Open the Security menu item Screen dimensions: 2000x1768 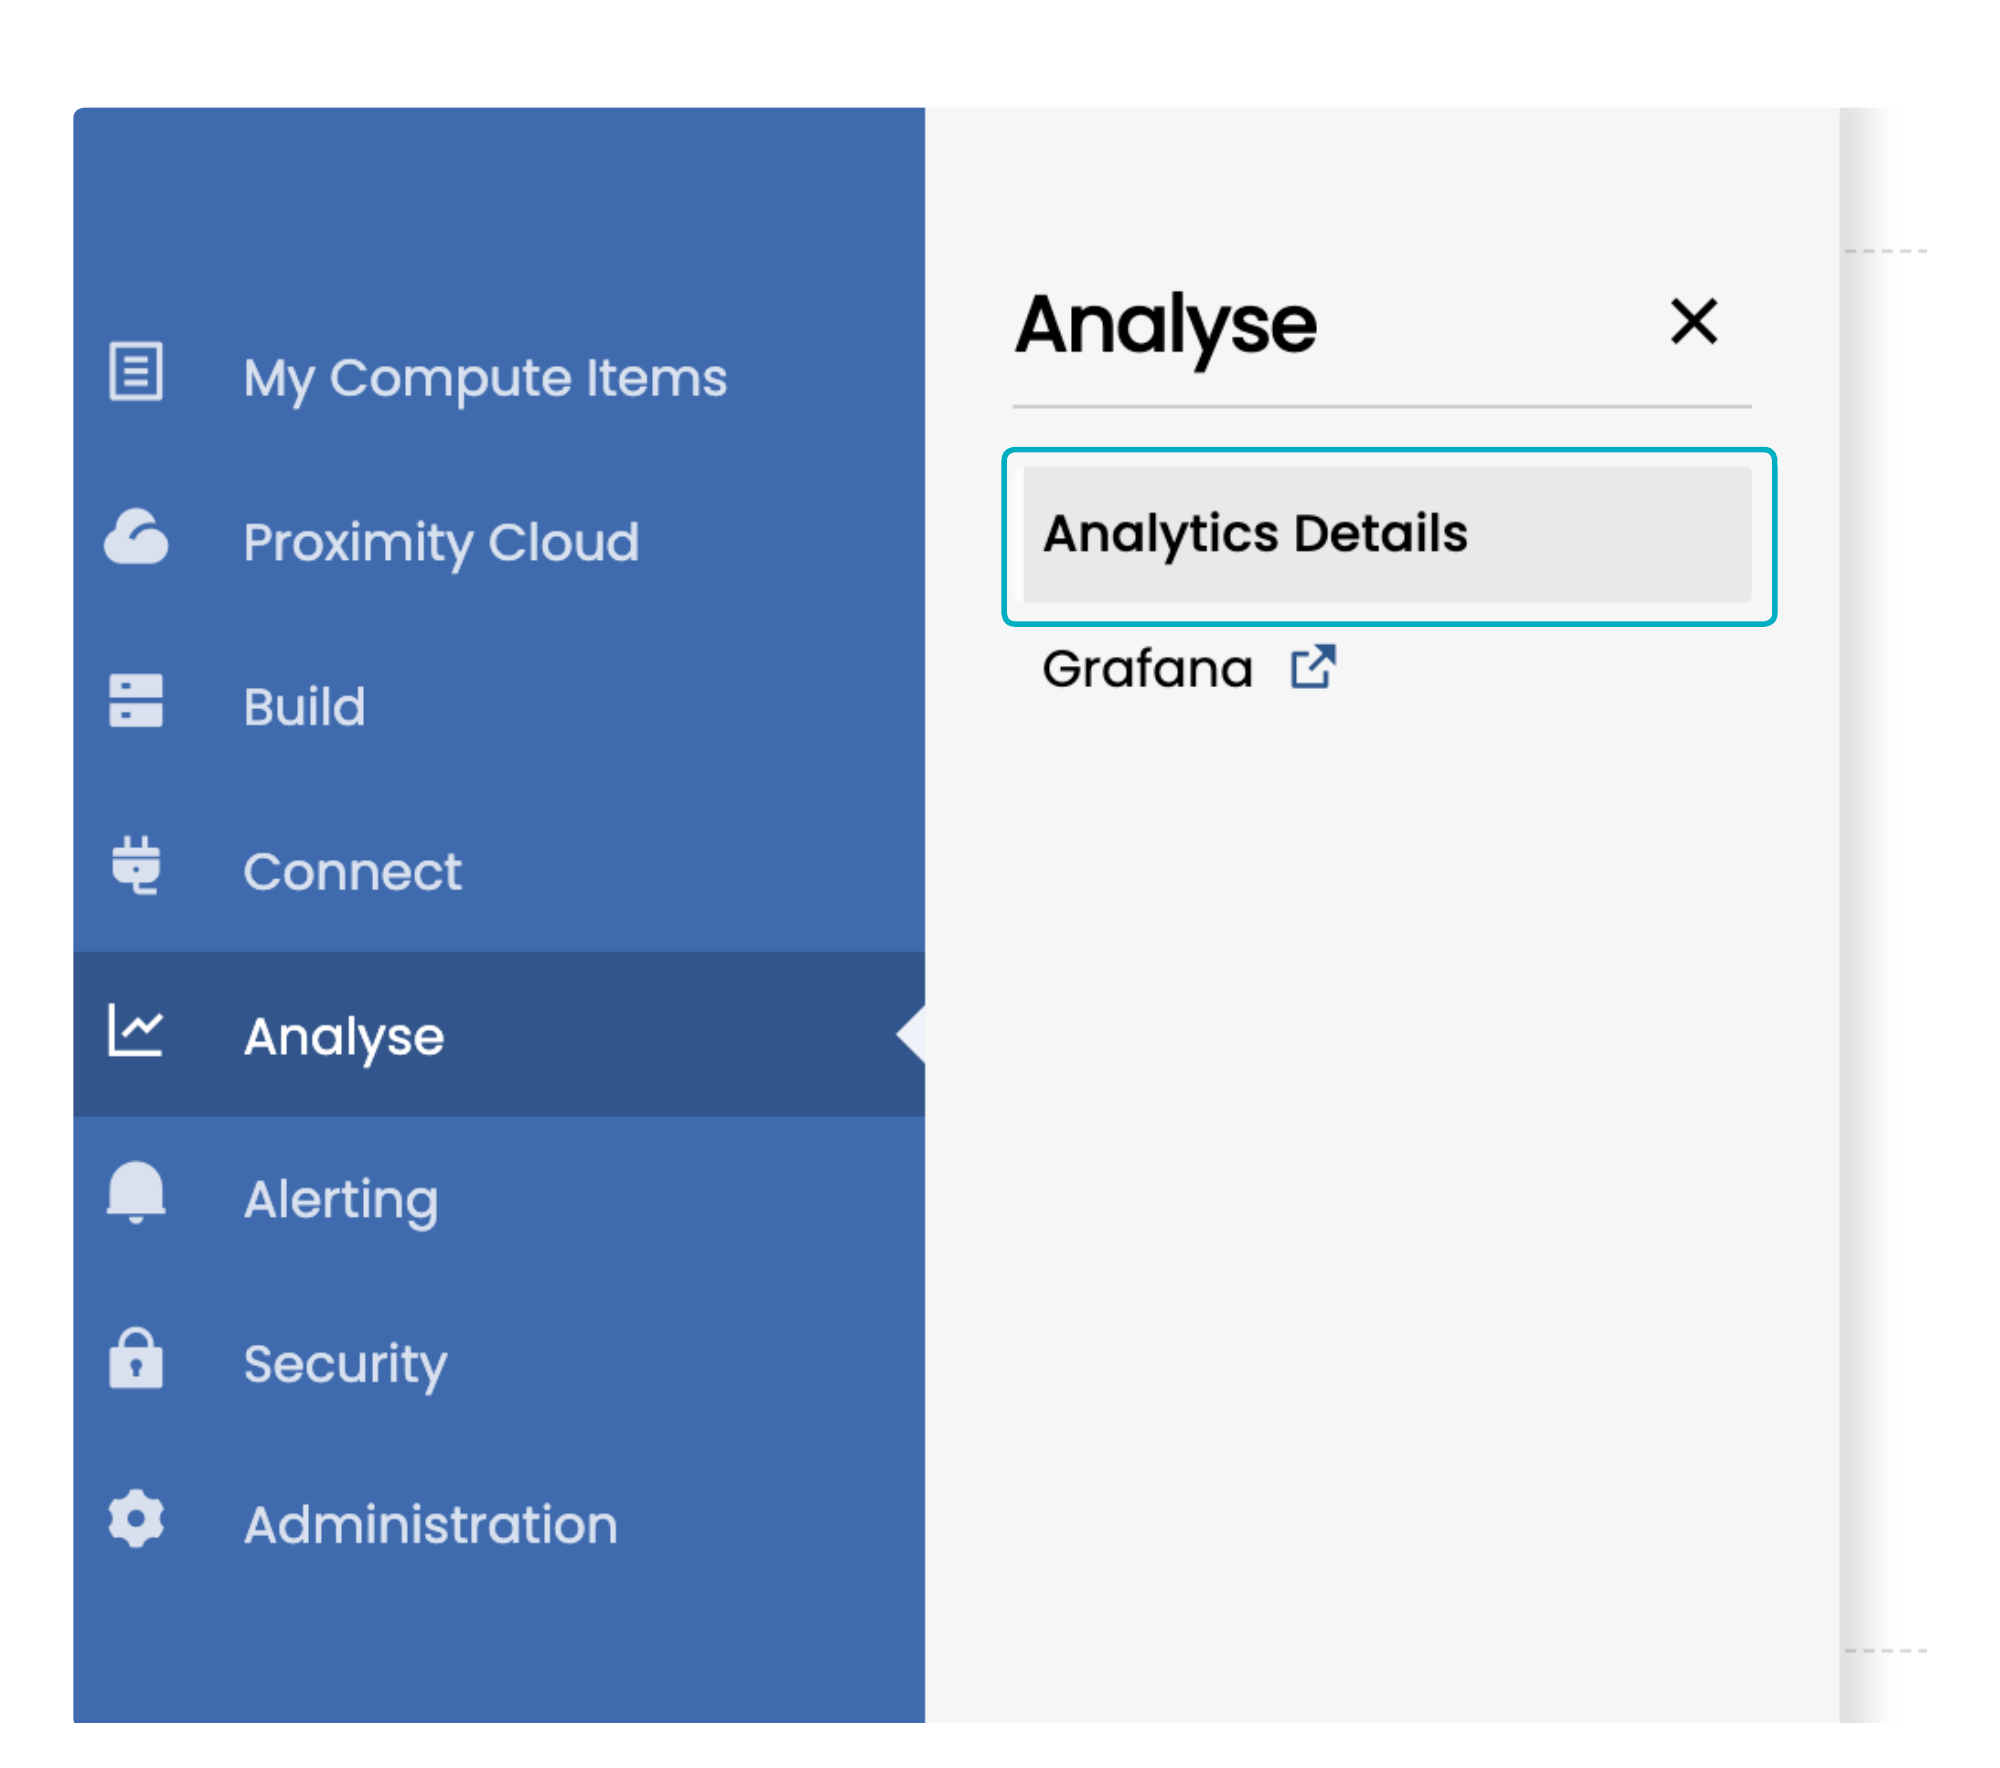click(x=345, y=1364)
